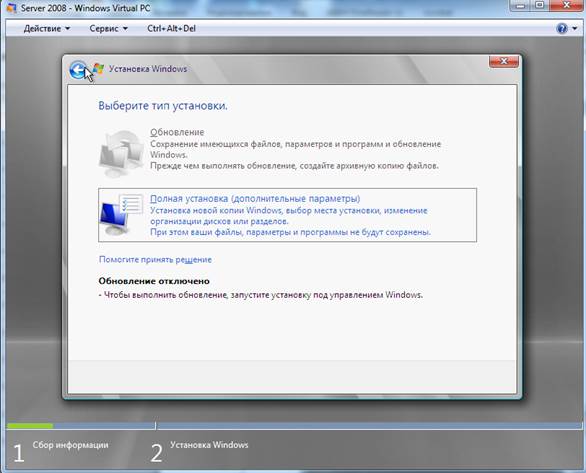This screenshot has height=473, width=586.
Task: Close the Windows Virtual PC window
Action: (x=566, y=5)
